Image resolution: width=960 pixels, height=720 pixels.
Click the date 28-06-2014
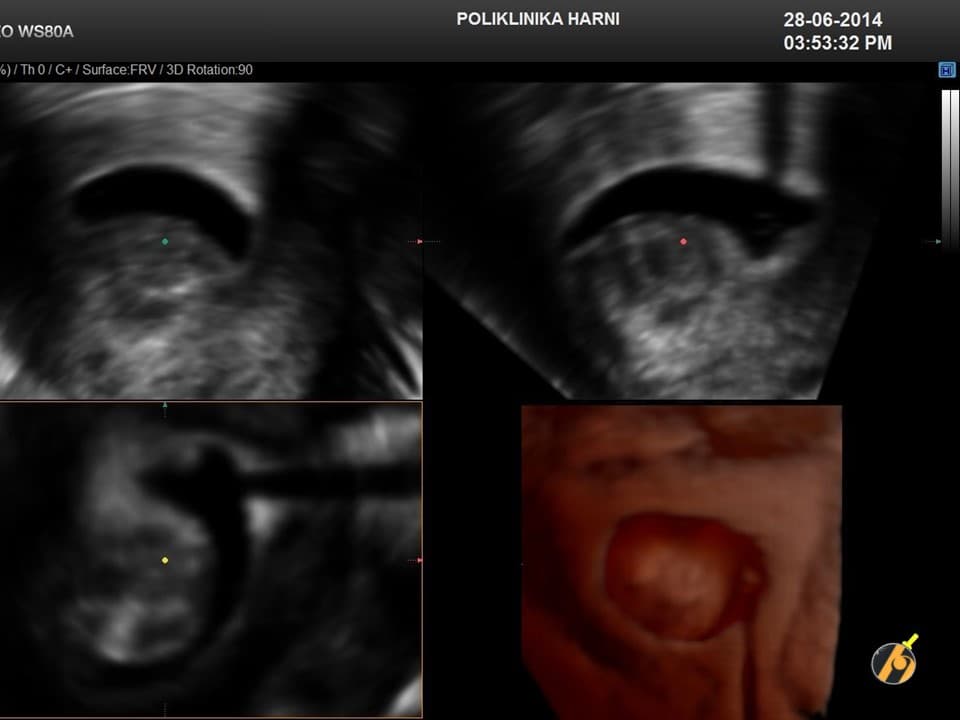pos(832,20)
